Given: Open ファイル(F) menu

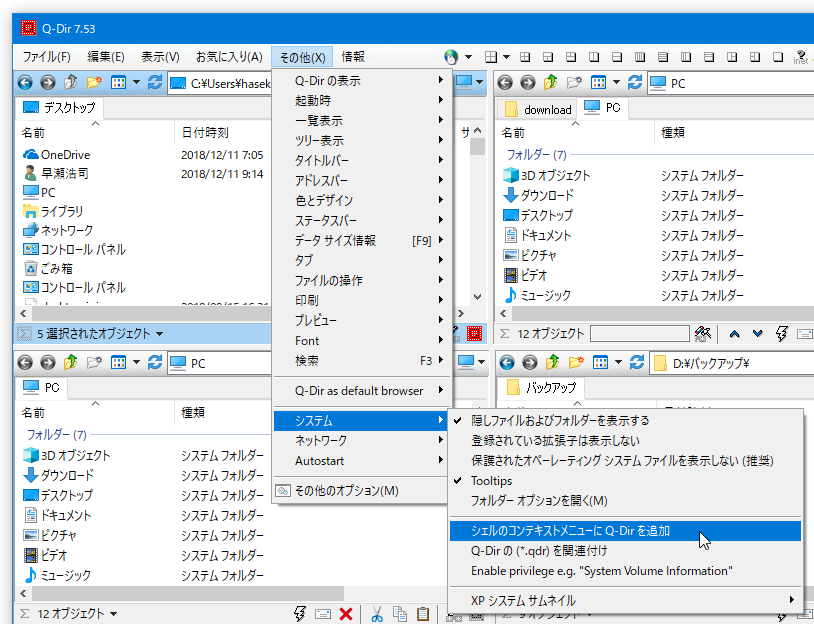Looking at the screenshot, I should (46, 57).
